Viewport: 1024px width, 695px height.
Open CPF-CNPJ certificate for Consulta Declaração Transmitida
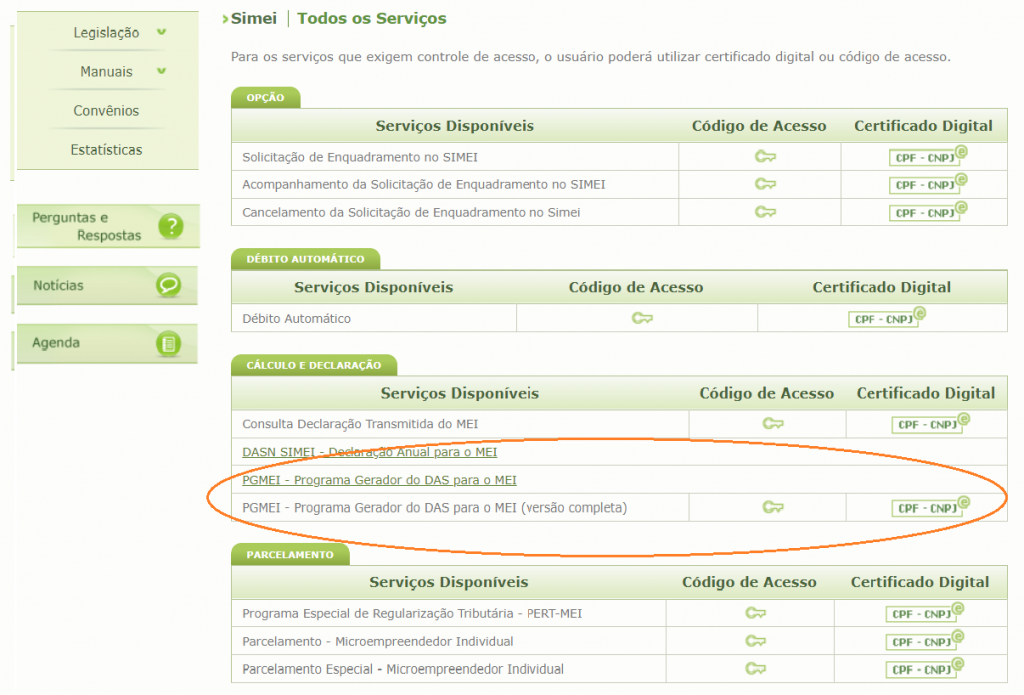[930, 424]
